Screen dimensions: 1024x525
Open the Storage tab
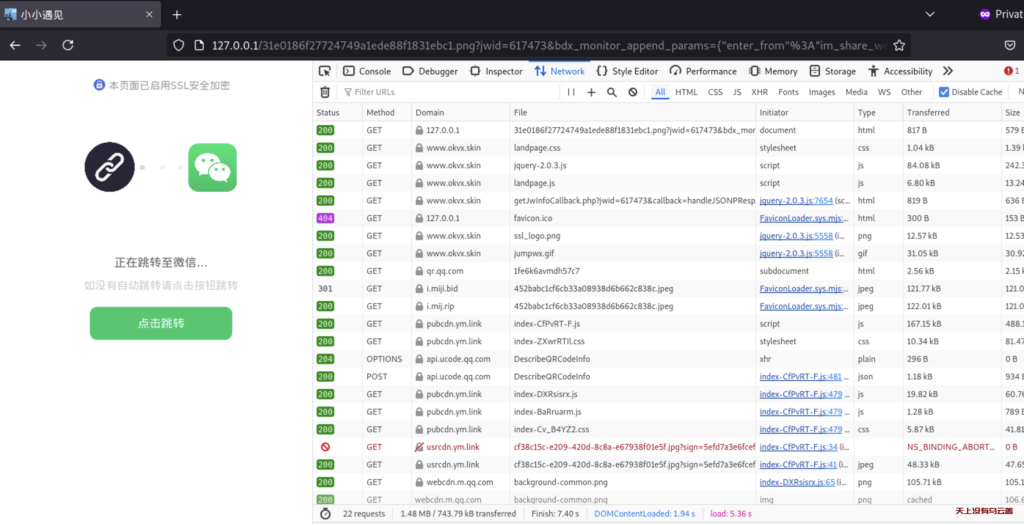(833, 71)
